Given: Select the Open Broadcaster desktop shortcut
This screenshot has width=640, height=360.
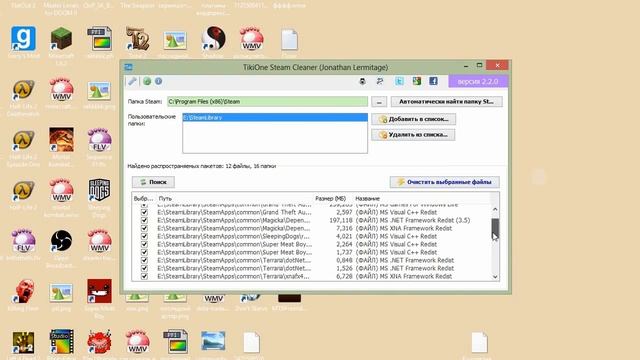Looking at the screenshot, I should point(61,241).
